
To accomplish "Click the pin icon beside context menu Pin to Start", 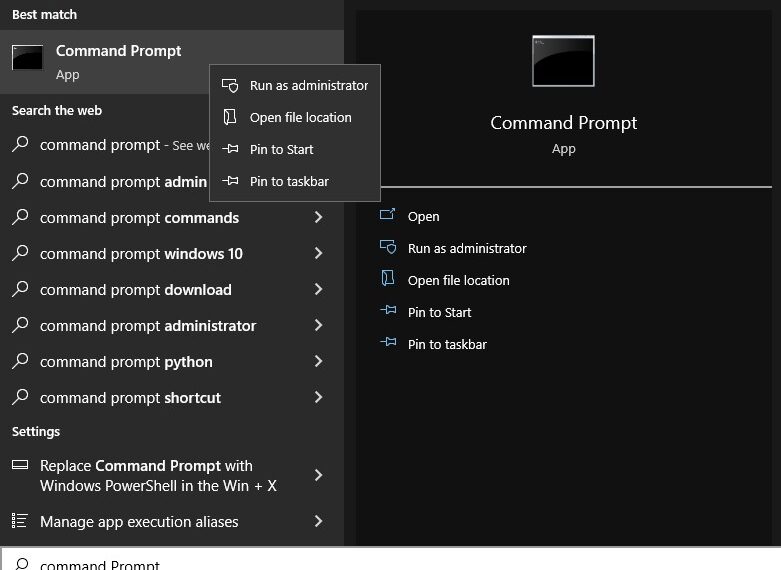I will click(230, 148).
